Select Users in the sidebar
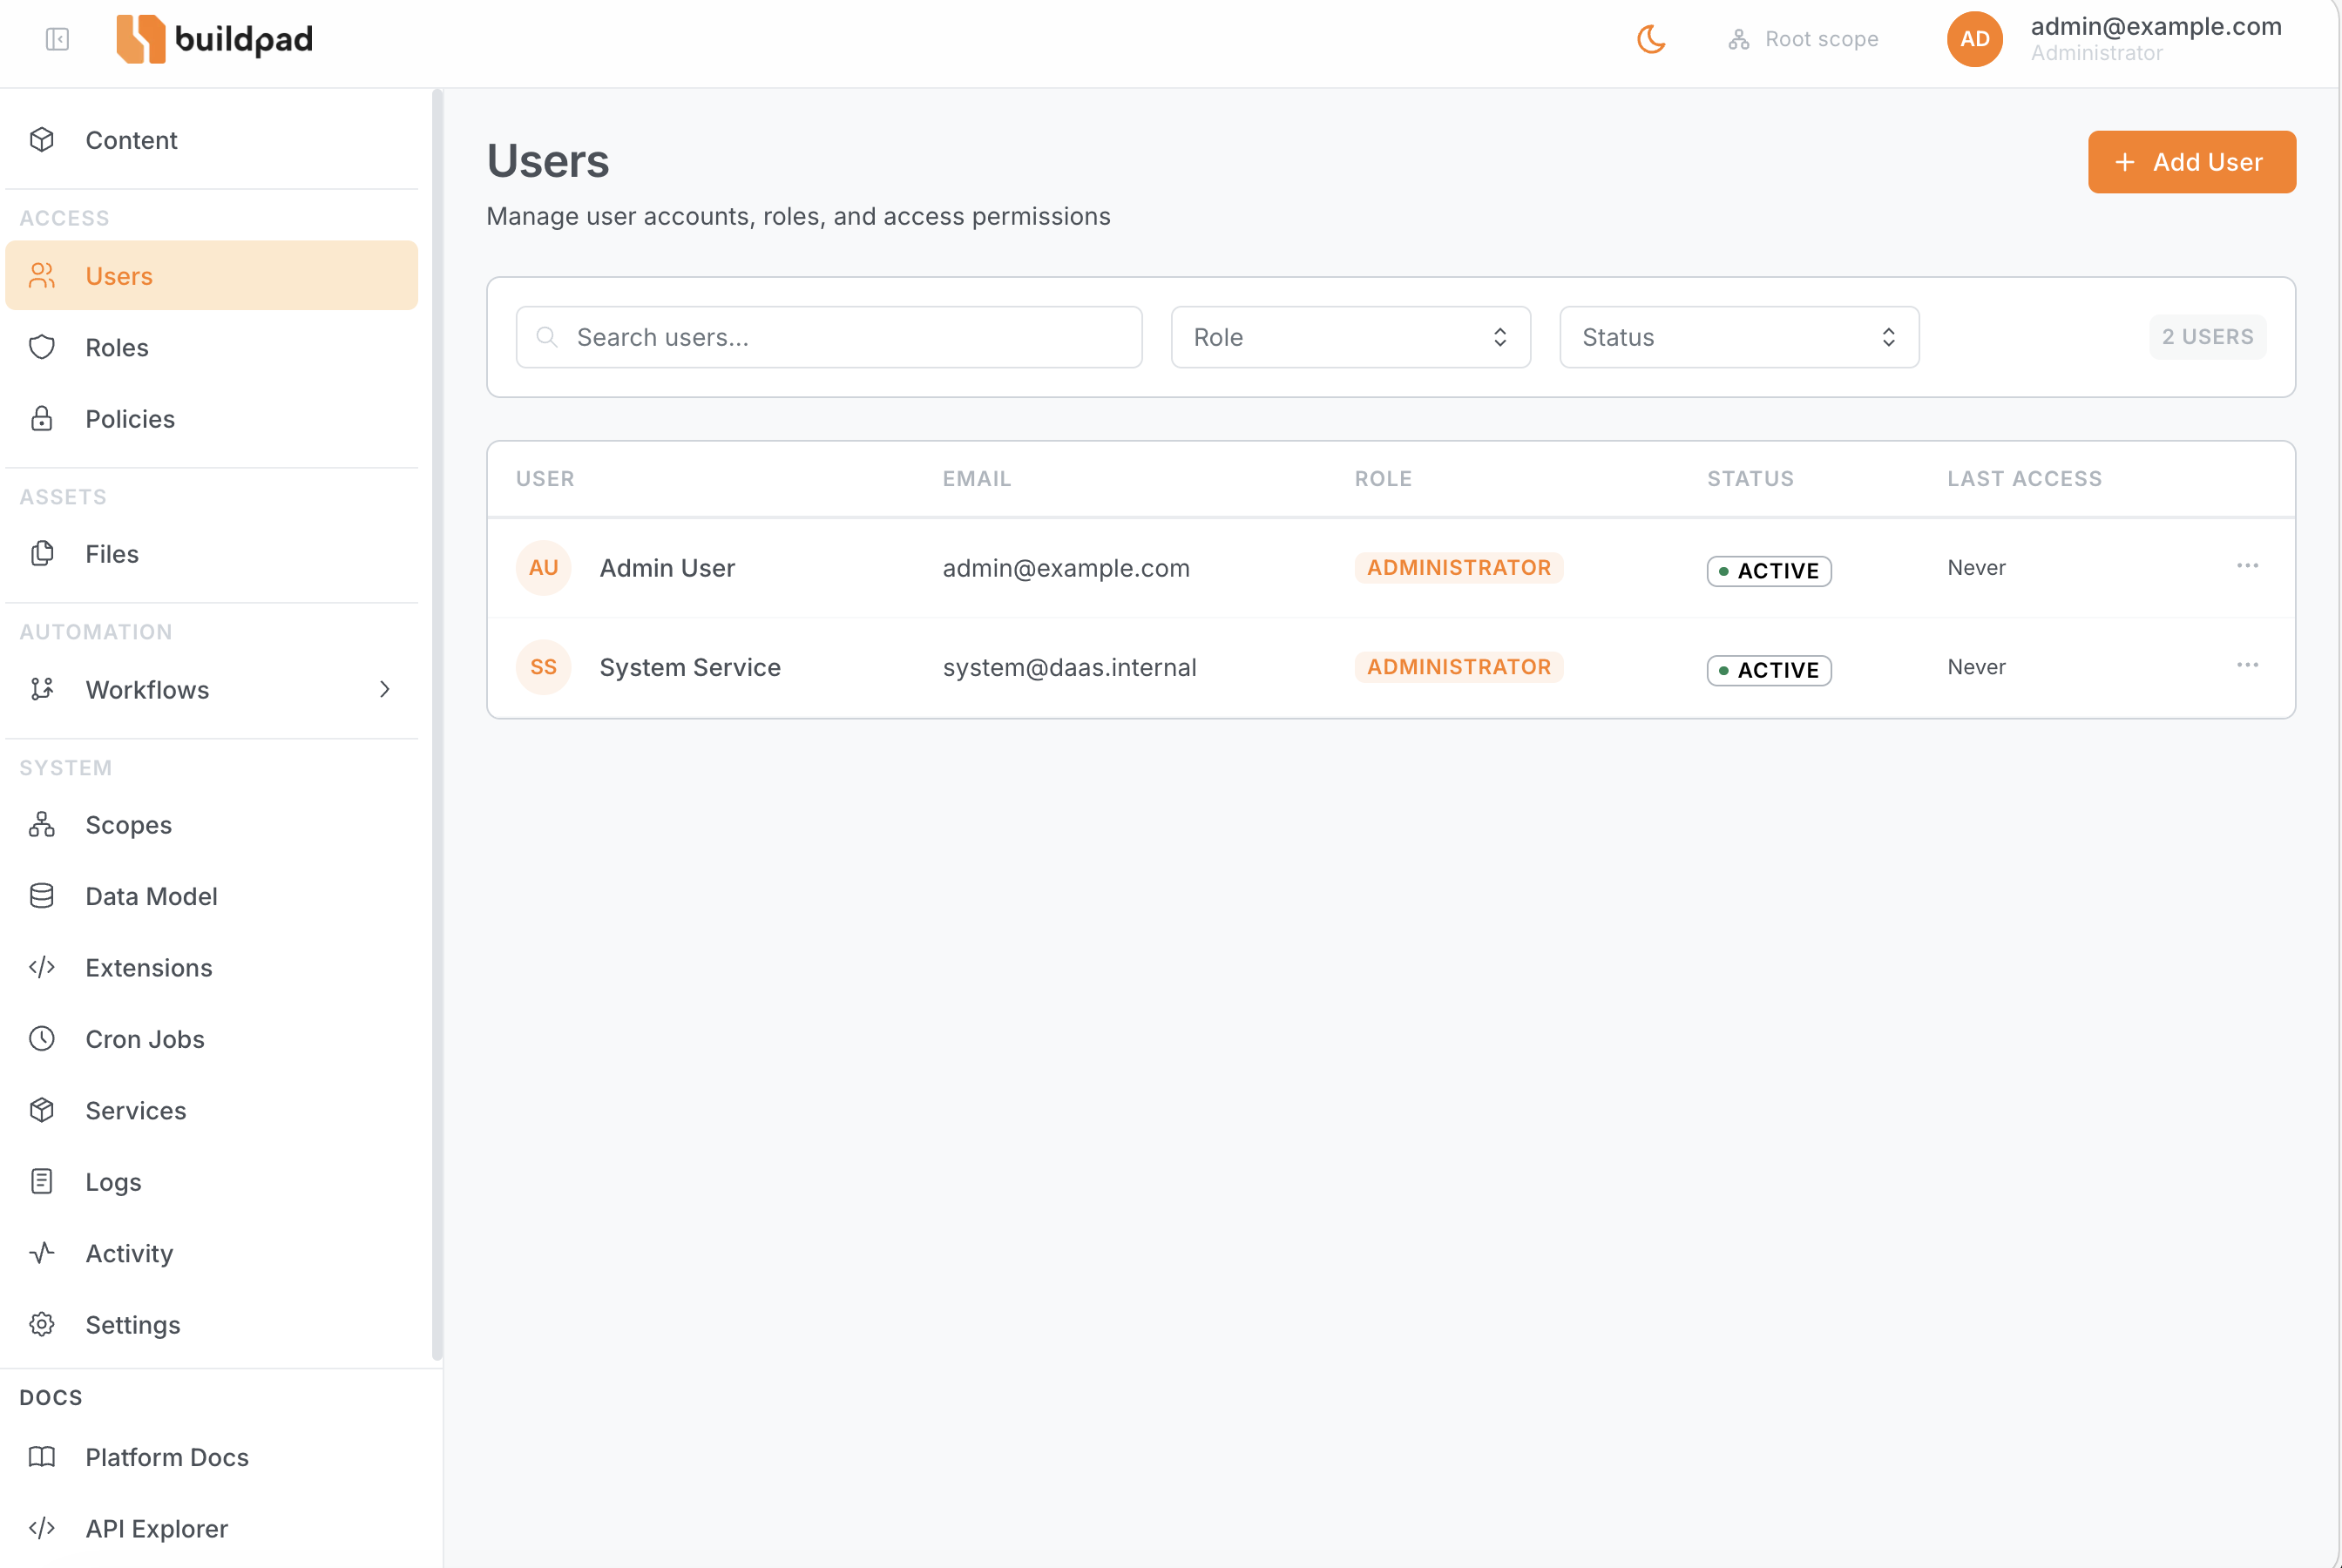The height and width of the screenshot is (1568, 2342). point(211,276)
